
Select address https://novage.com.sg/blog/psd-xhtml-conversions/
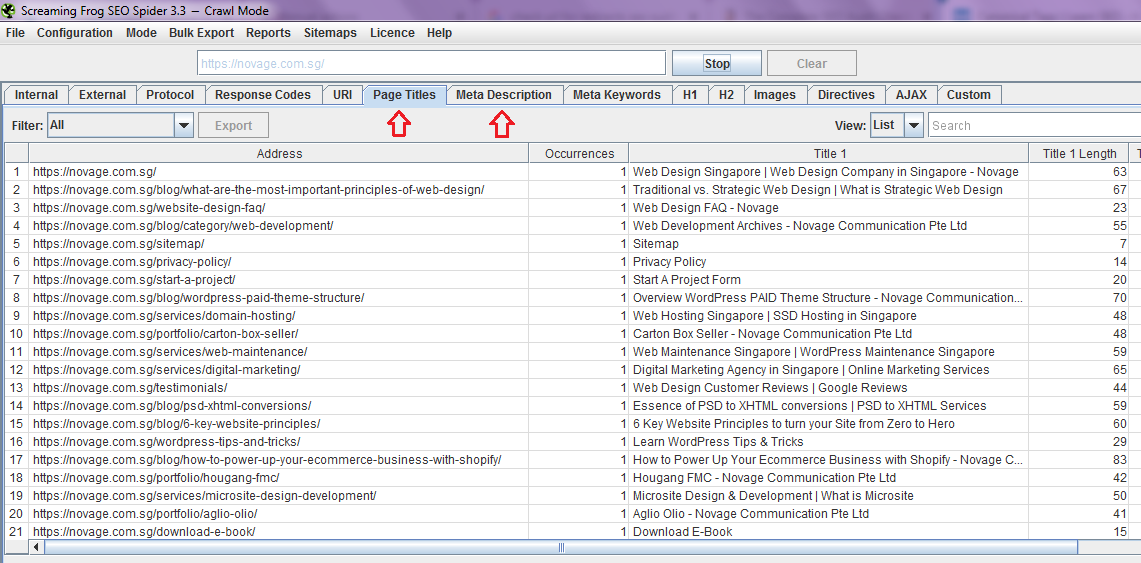click(x=172, y=406)
